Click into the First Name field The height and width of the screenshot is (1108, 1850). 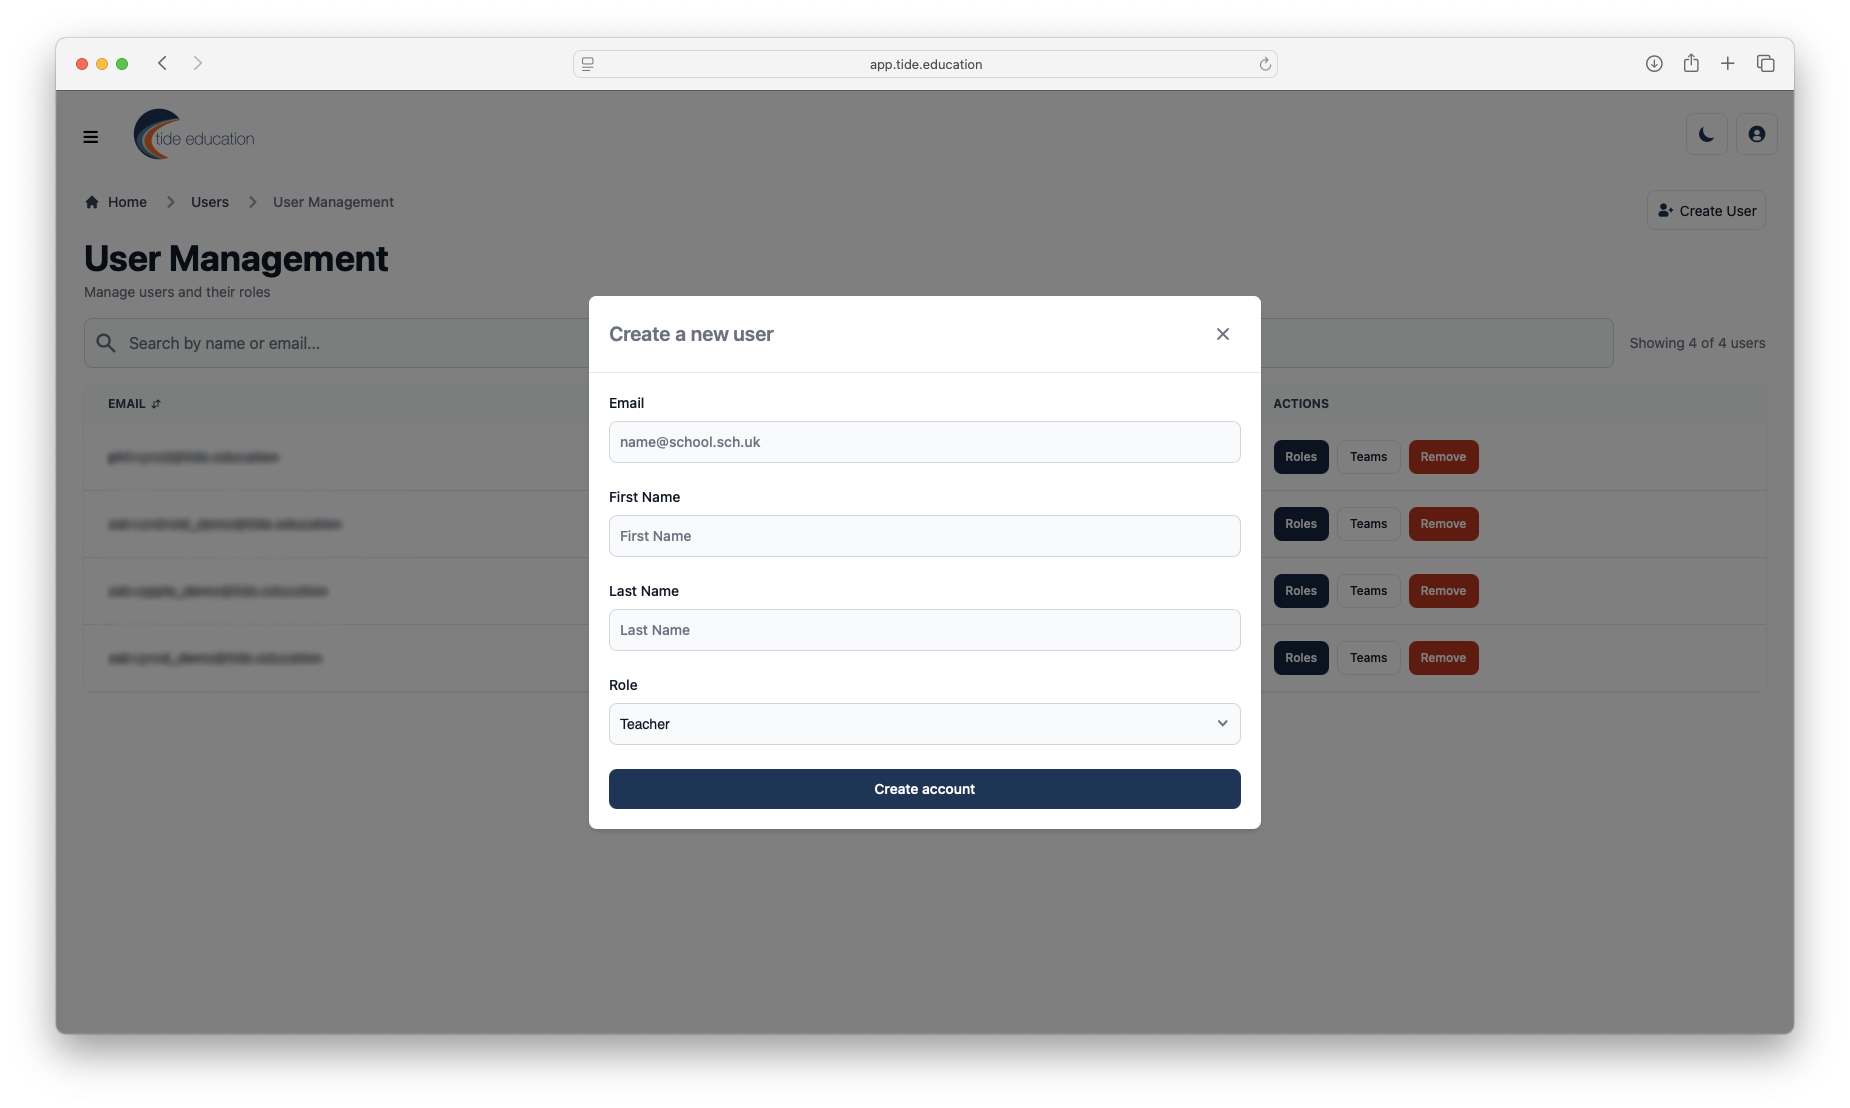click(924, 536)
